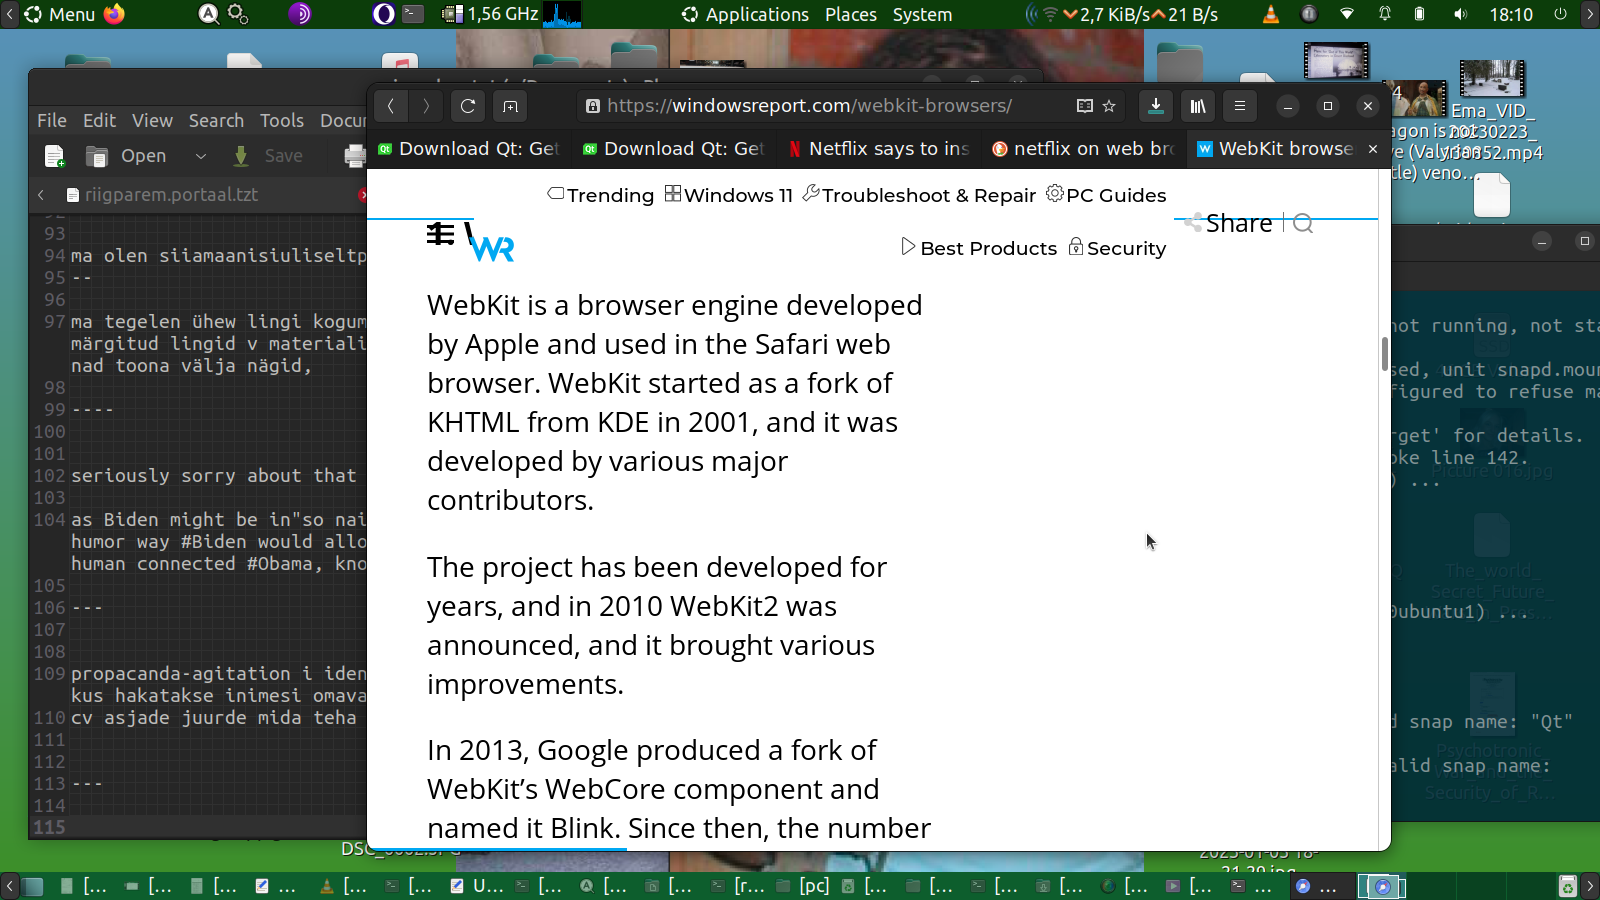The height and width of the screenshot is (900, 1600).
Task: Open the Tor Browser launcher in the panel
Action: coord(300,14)
